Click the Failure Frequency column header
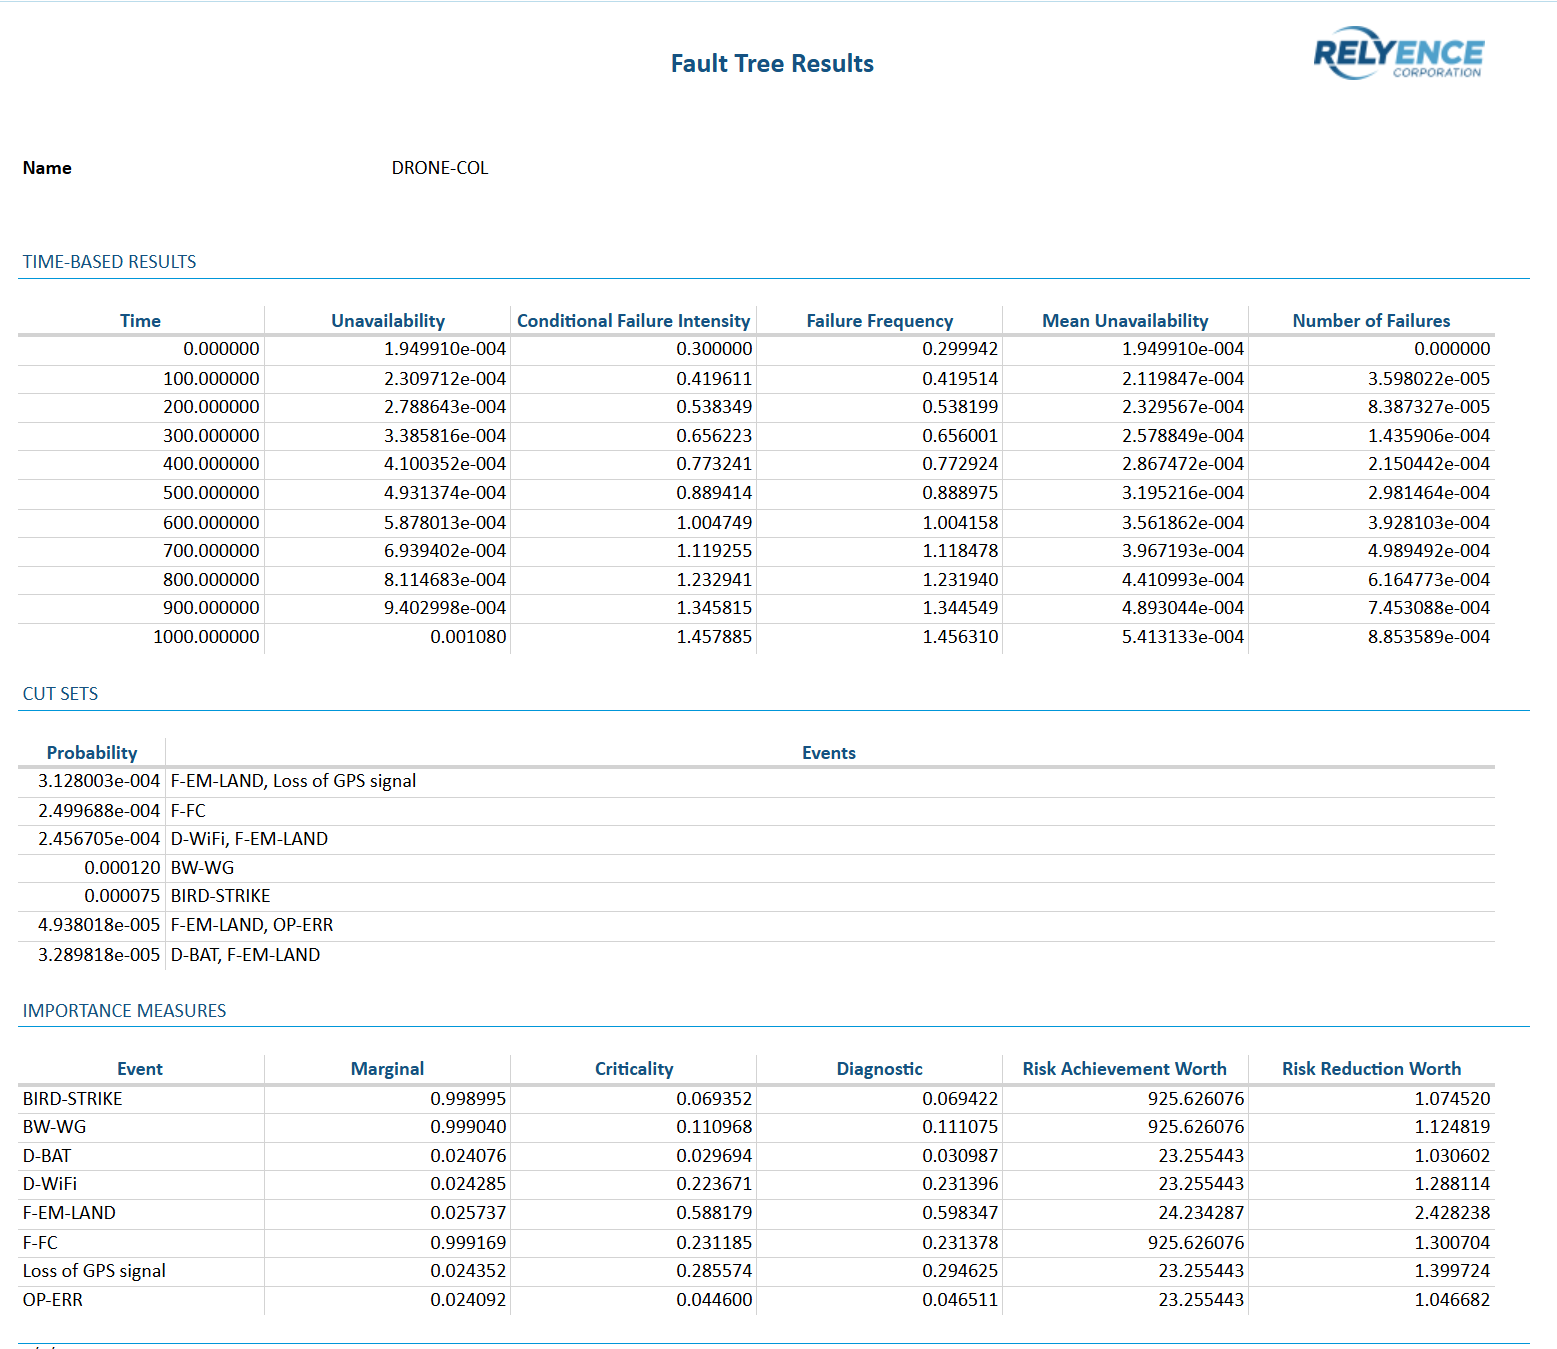The height and width of the screenshot is (1349, 1557). [879, 320]
